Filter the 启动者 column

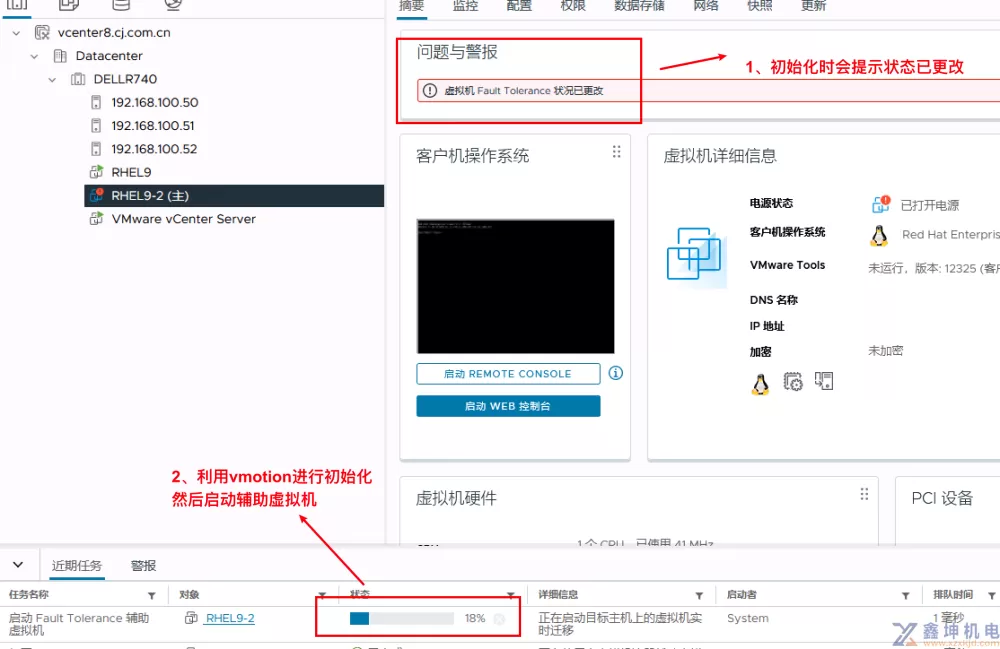pos(906,595)
